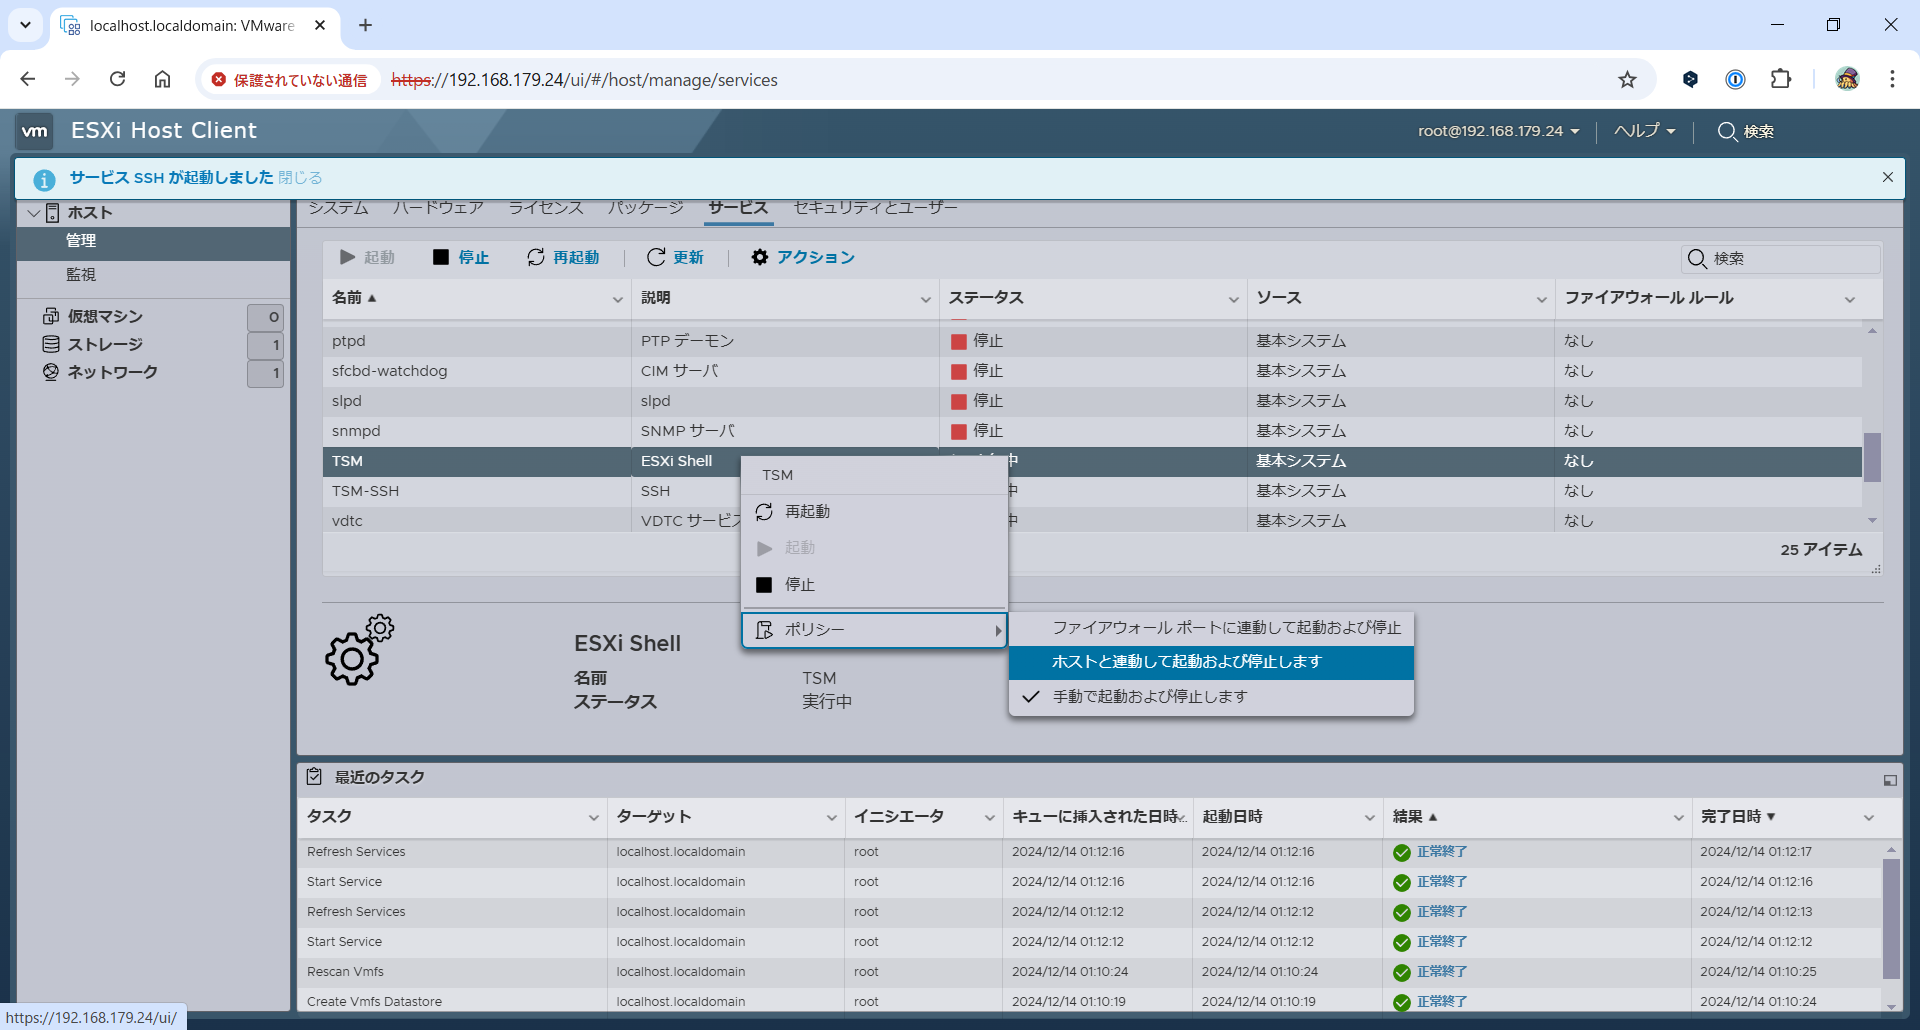
Task: Click the 停止 stop toolbar button
Action: point(461,257)
